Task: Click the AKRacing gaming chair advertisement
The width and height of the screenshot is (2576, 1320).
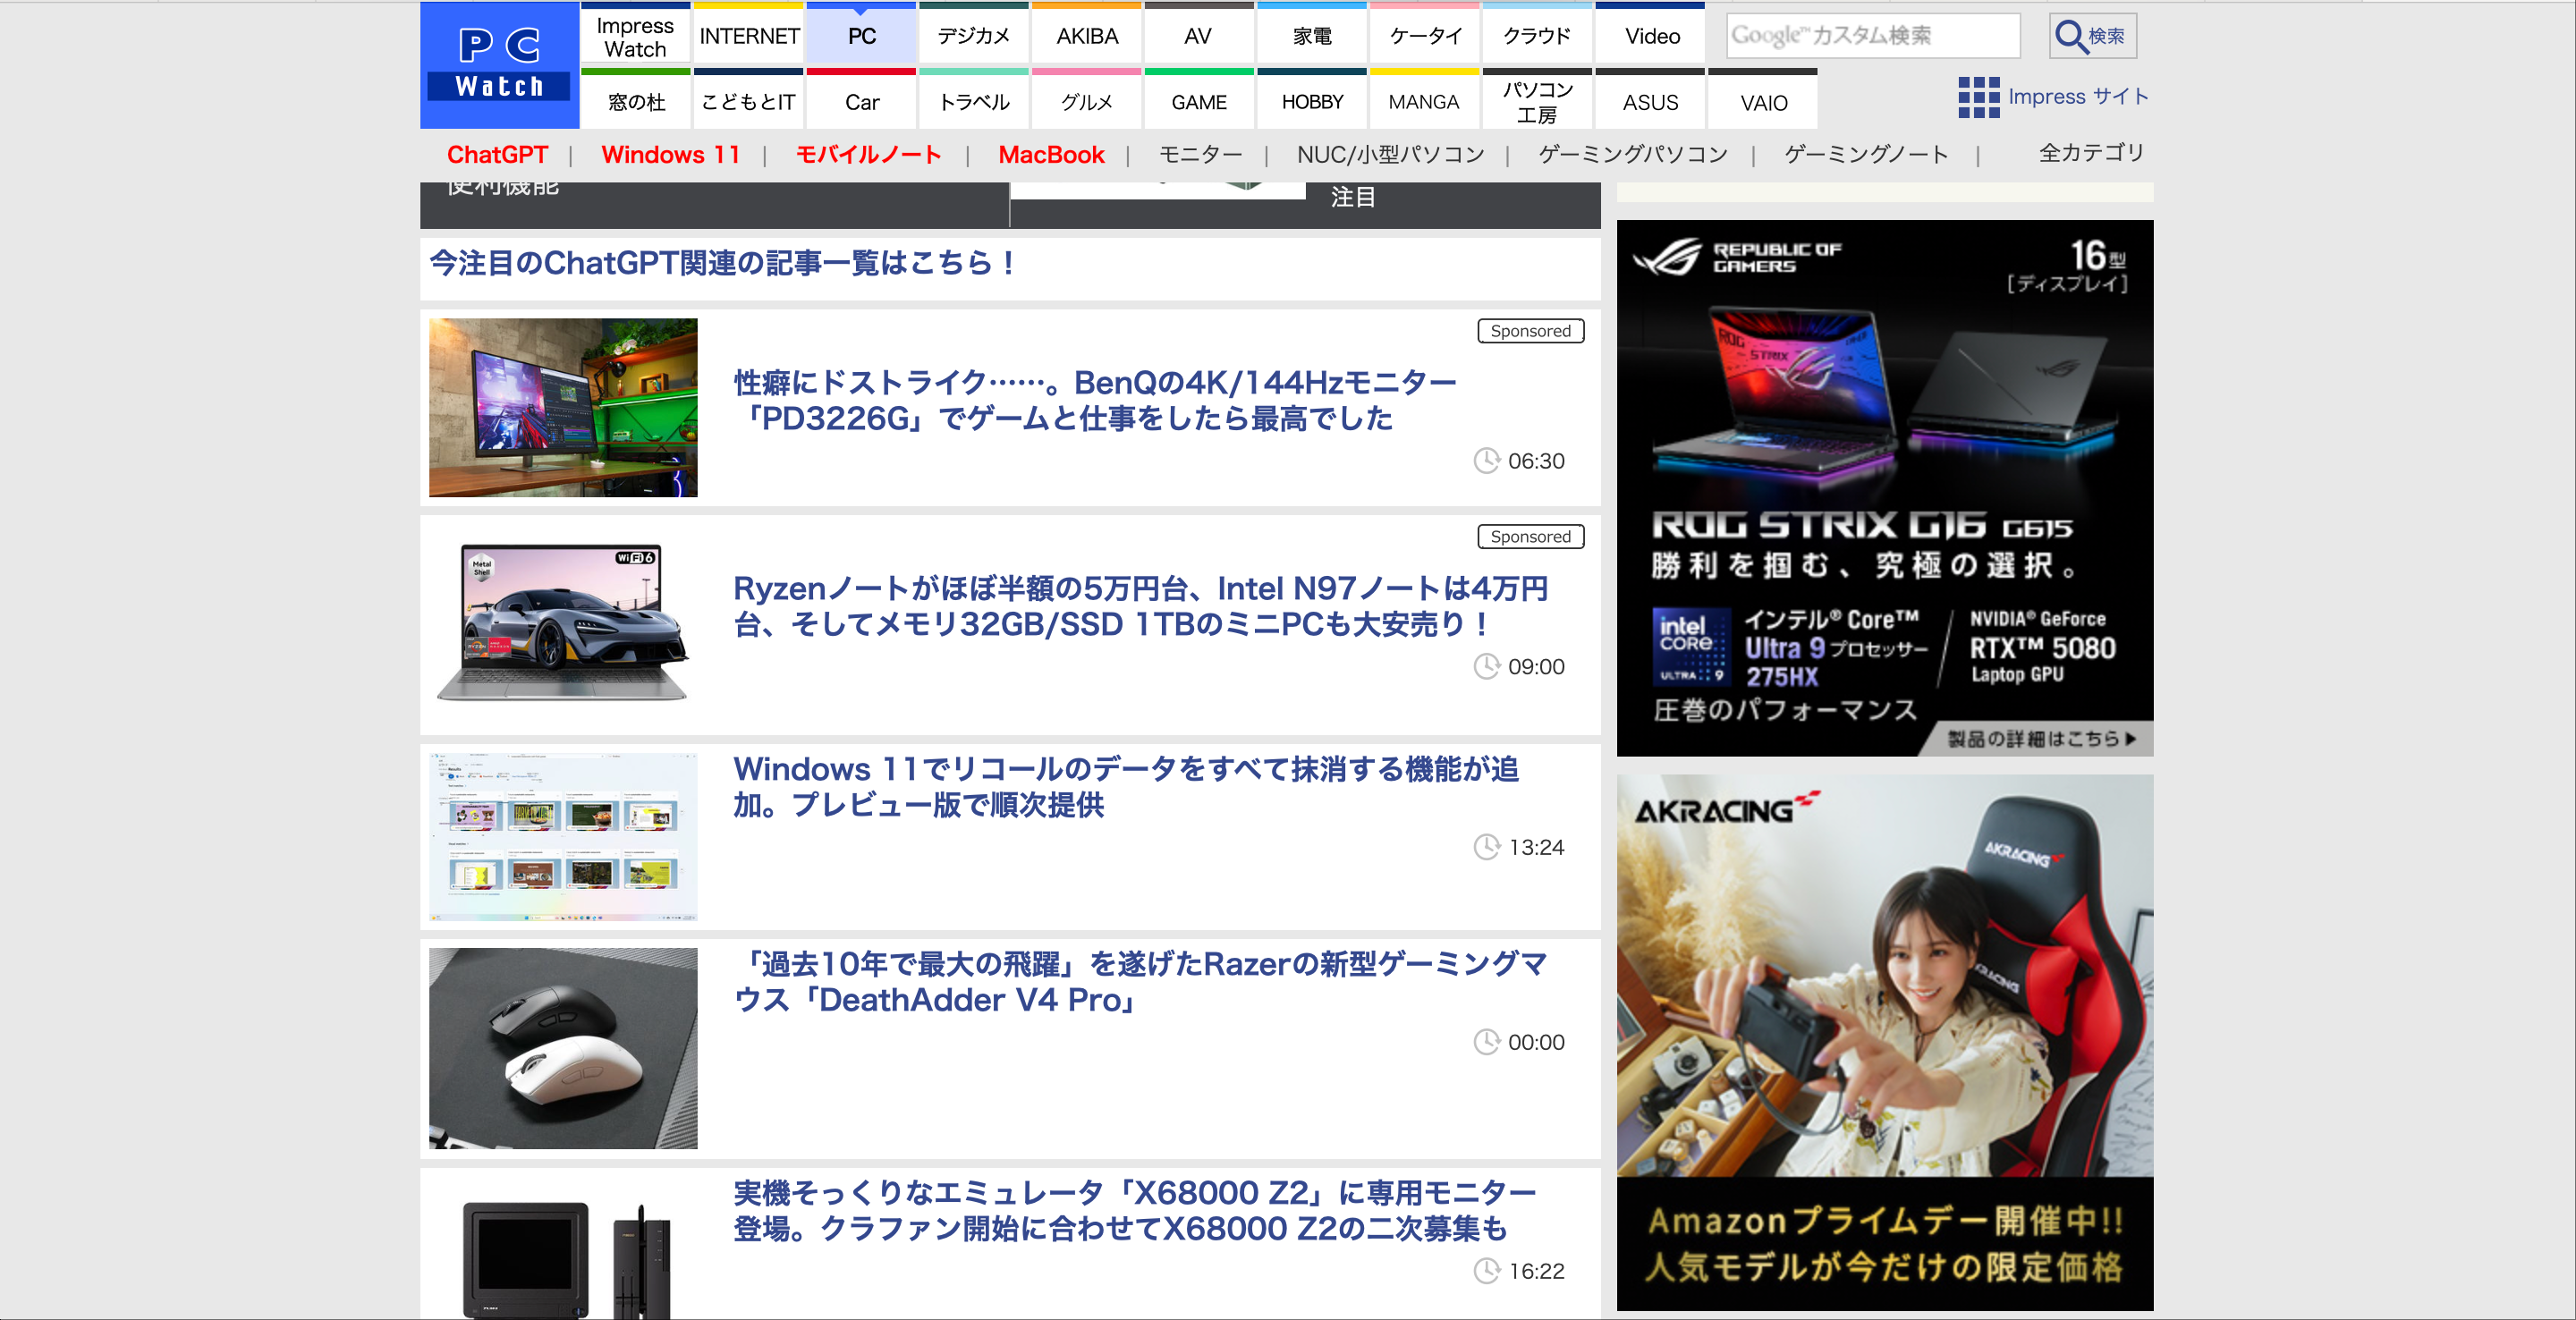Action: (1884, 1042)
